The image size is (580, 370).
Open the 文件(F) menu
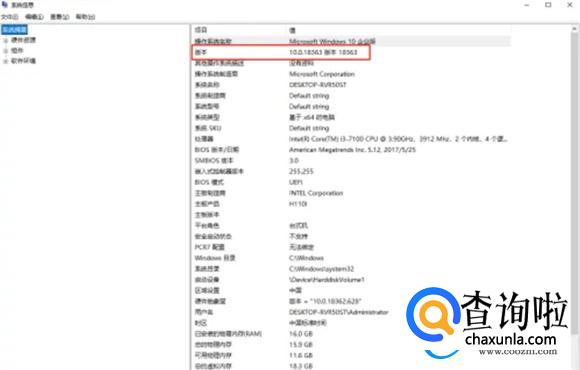(9, 17)
